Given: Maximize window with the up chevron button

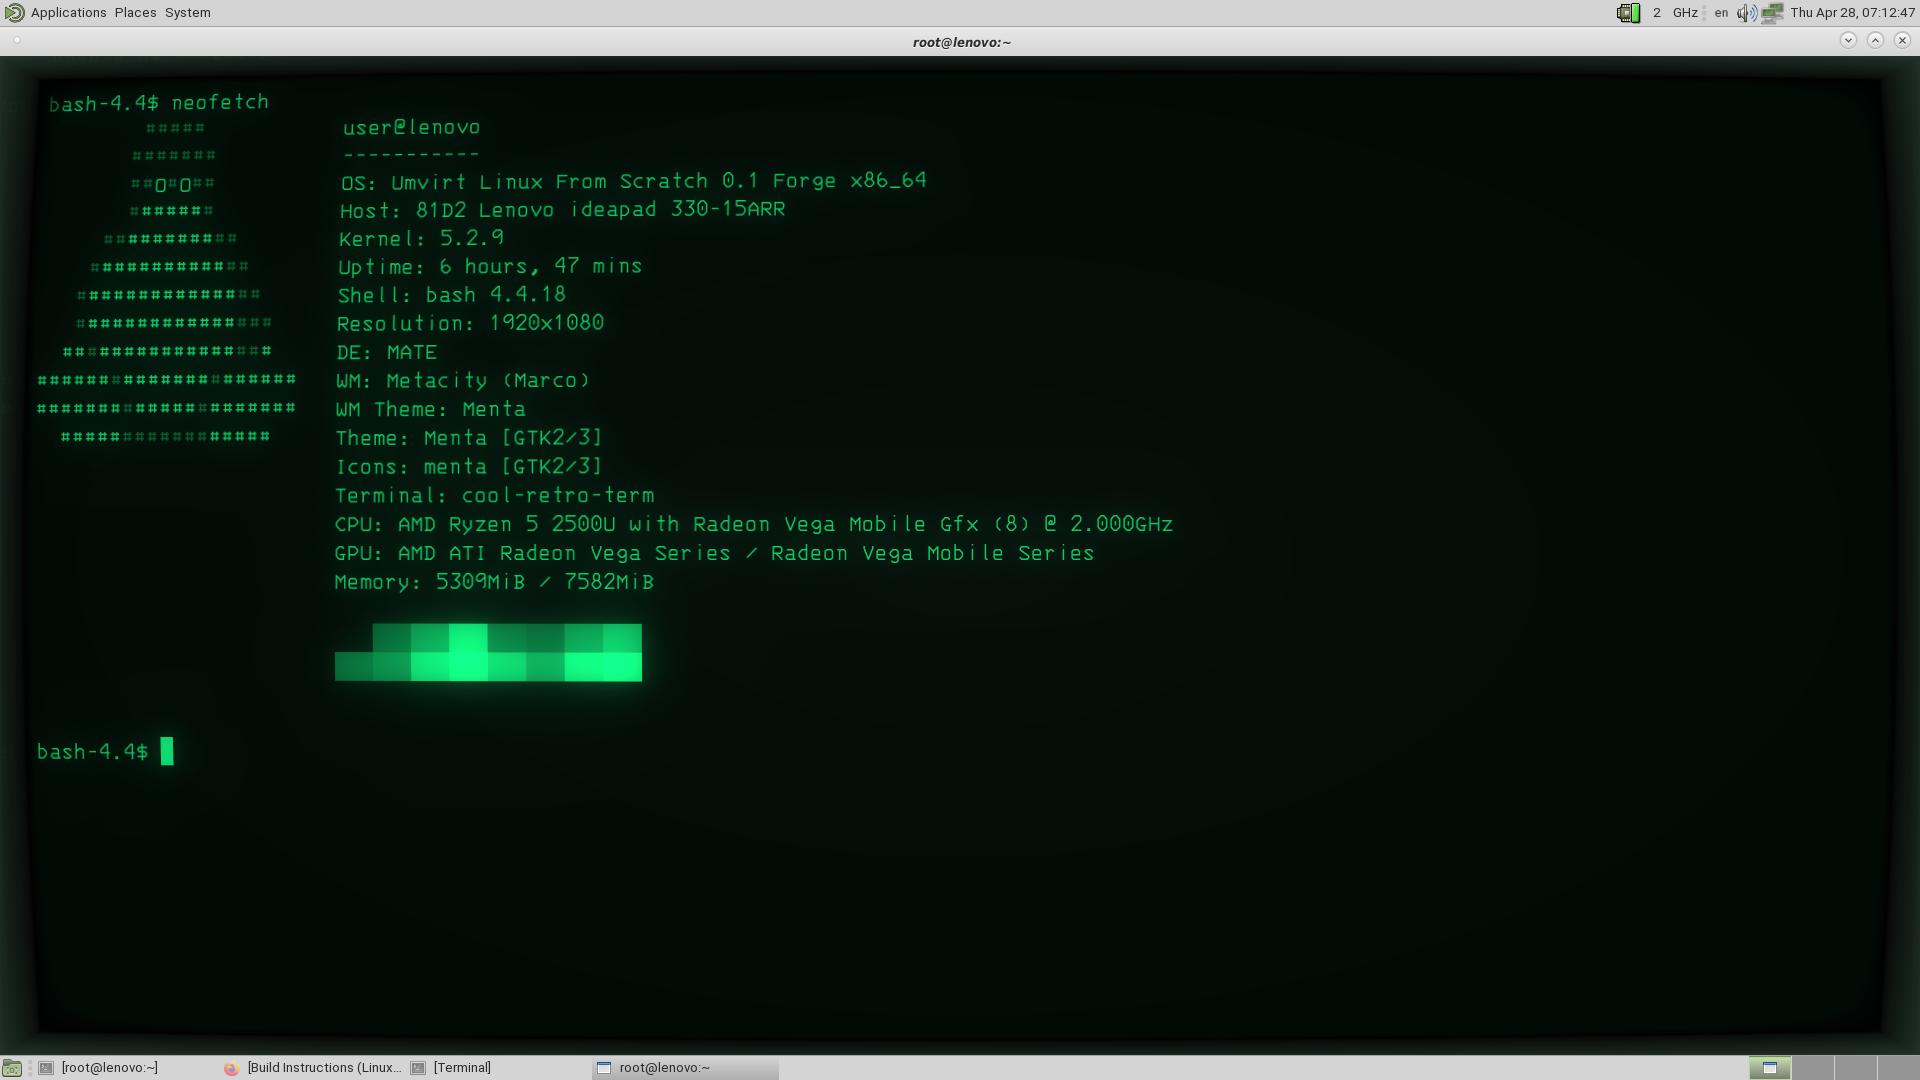Looking at the screenshot, I should pyautogui.click(x=1875, y=40).
